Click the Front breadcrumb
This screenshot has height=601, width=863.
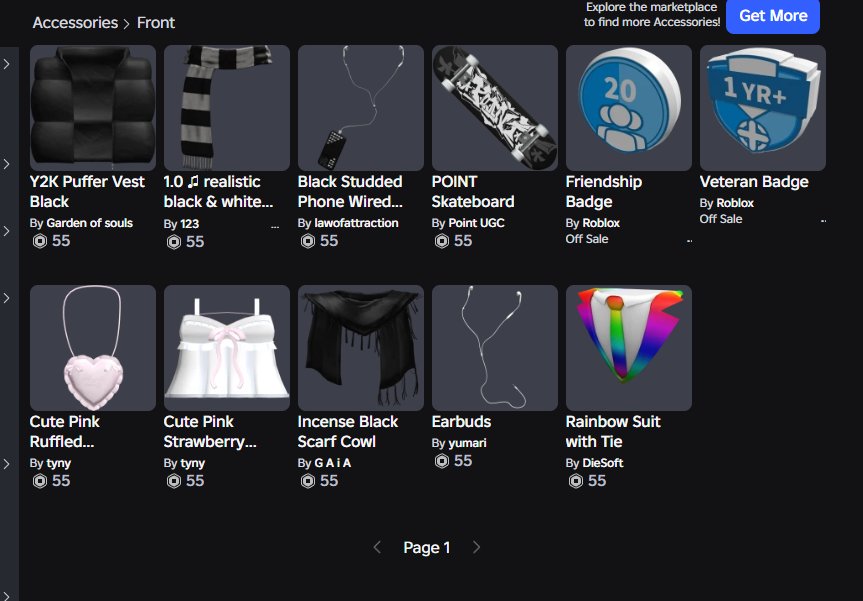[x=156, y=23]
